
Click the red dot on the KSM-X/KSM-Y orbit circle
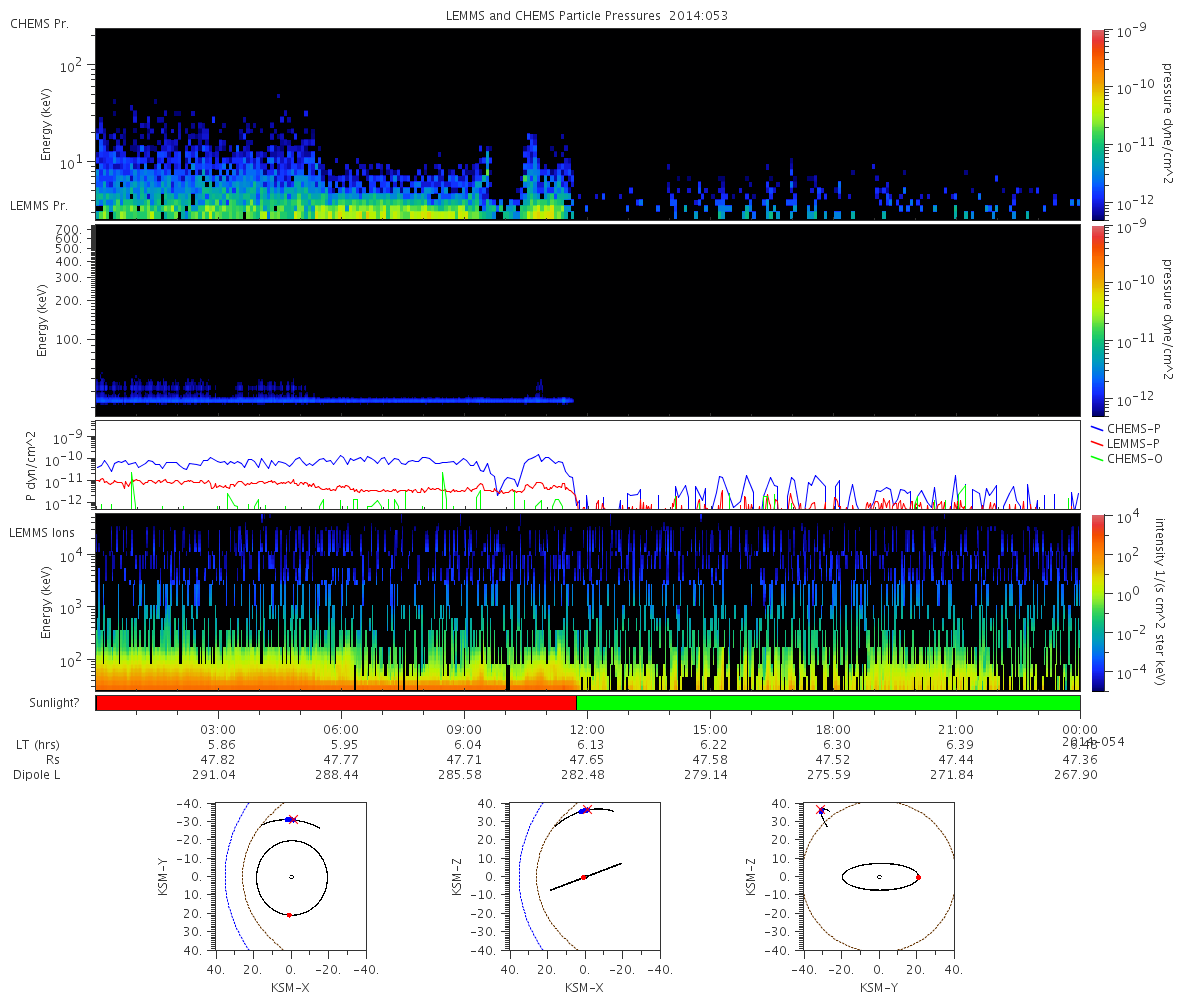tap(289, 915)
